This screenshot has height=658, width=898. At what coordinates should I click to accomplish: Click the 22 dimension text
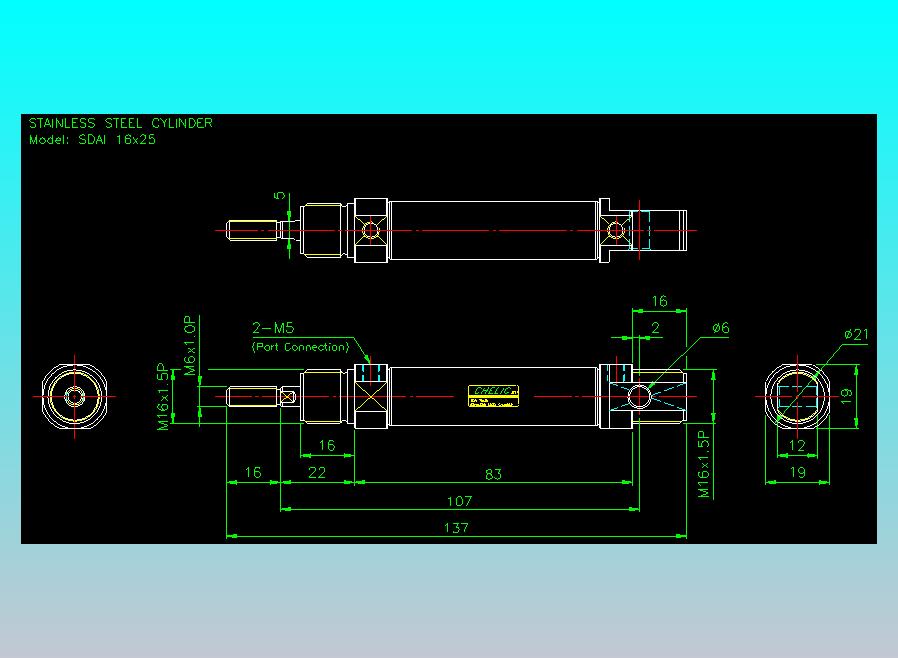(317, 472)
